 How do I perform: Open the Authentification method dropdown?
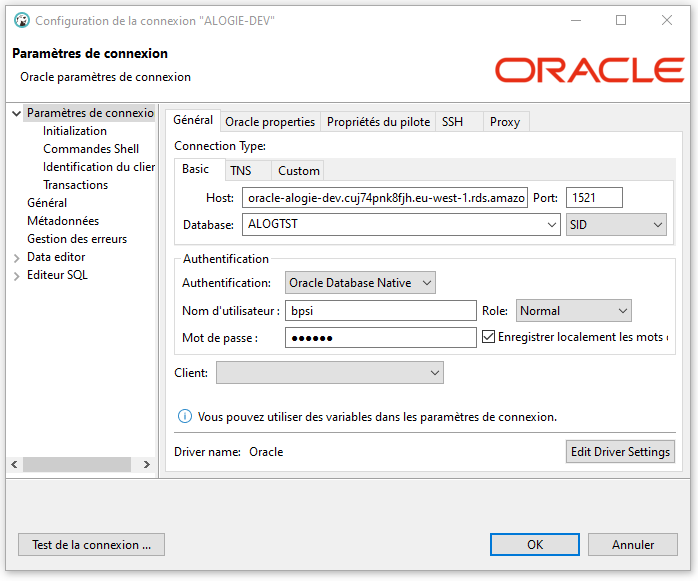point(360,283)
